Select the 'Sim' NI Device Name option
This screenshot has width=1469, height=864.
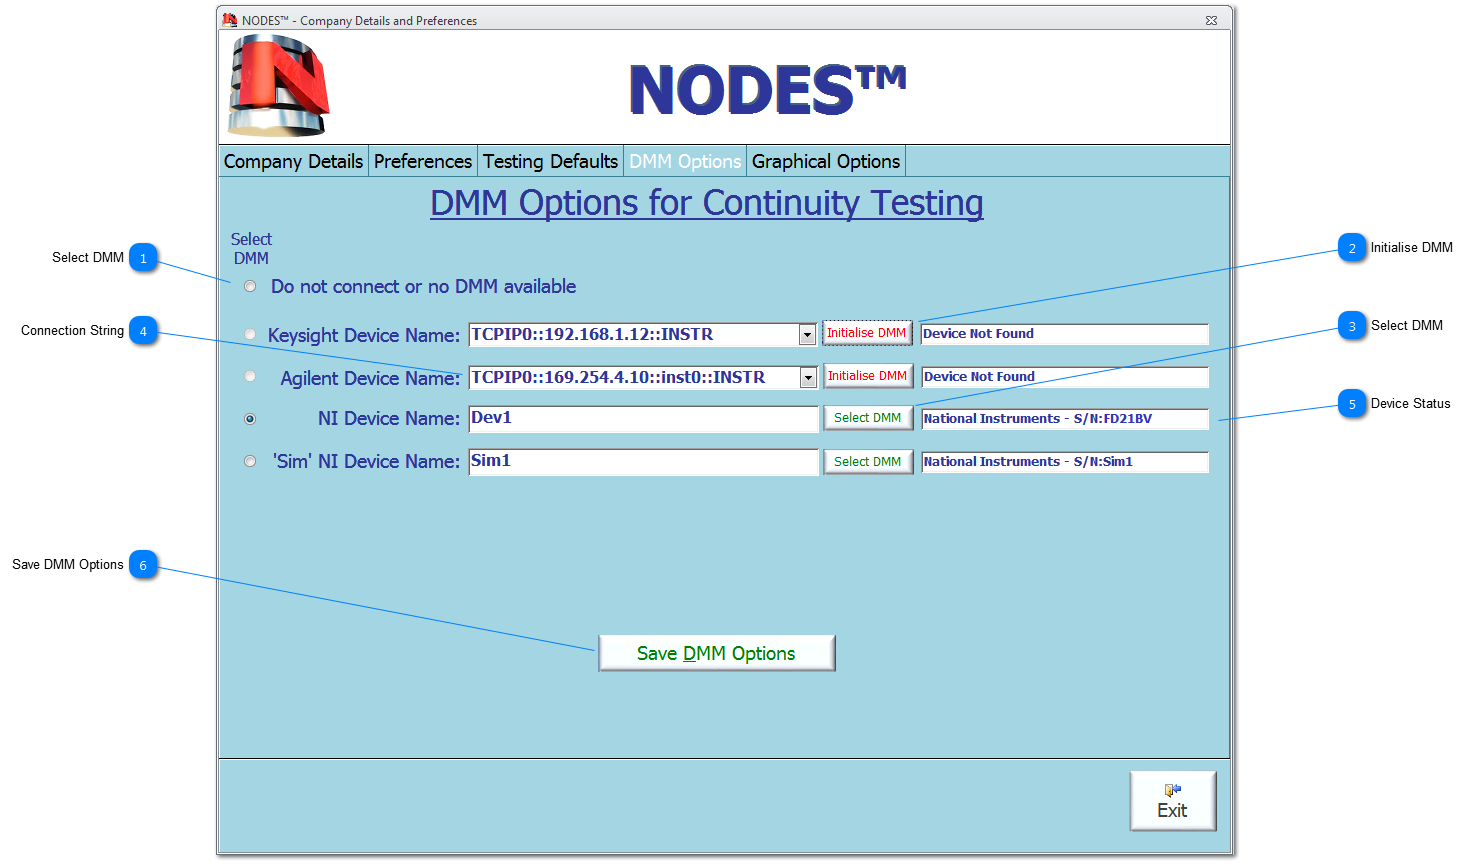tap(250, 461)
